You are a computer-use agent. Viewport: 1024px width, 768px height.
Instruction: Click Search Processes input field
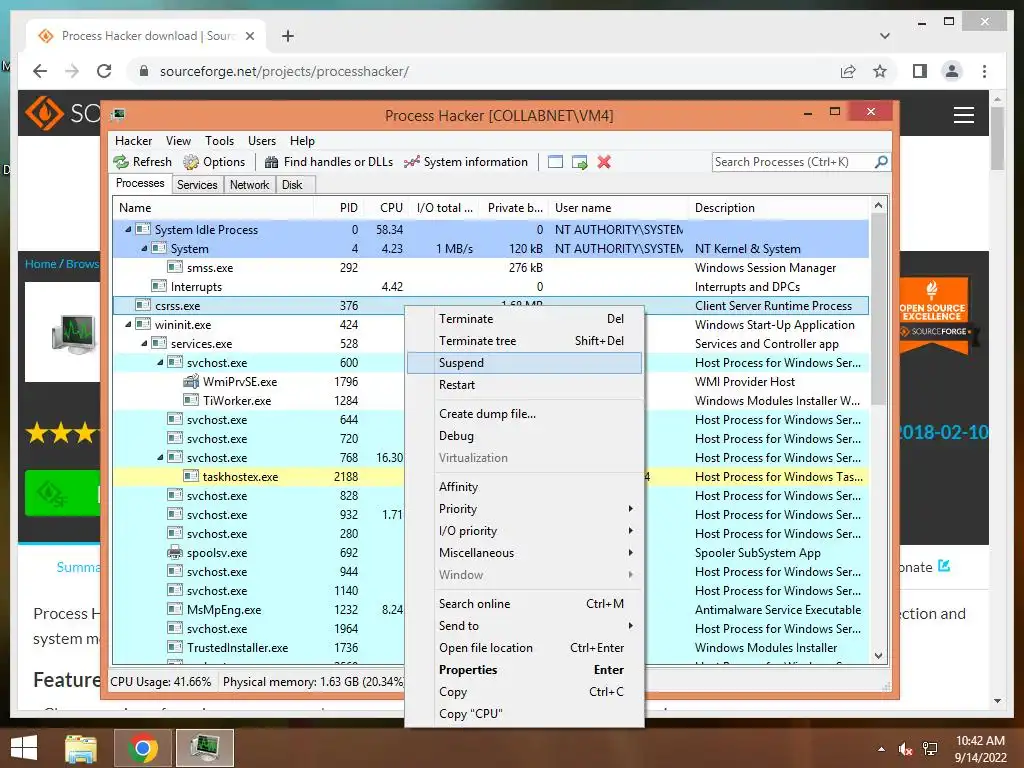tap(792, 162)
